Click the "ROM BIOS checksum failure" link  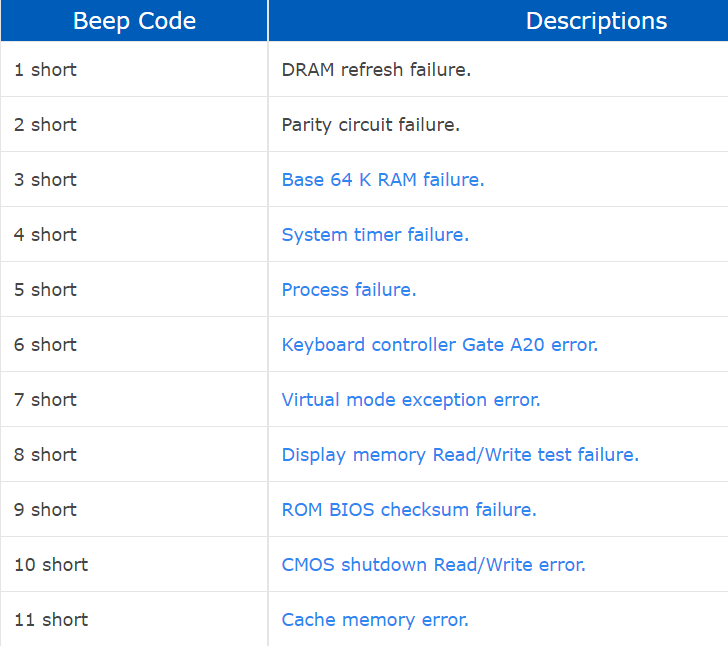coord(408,510)
